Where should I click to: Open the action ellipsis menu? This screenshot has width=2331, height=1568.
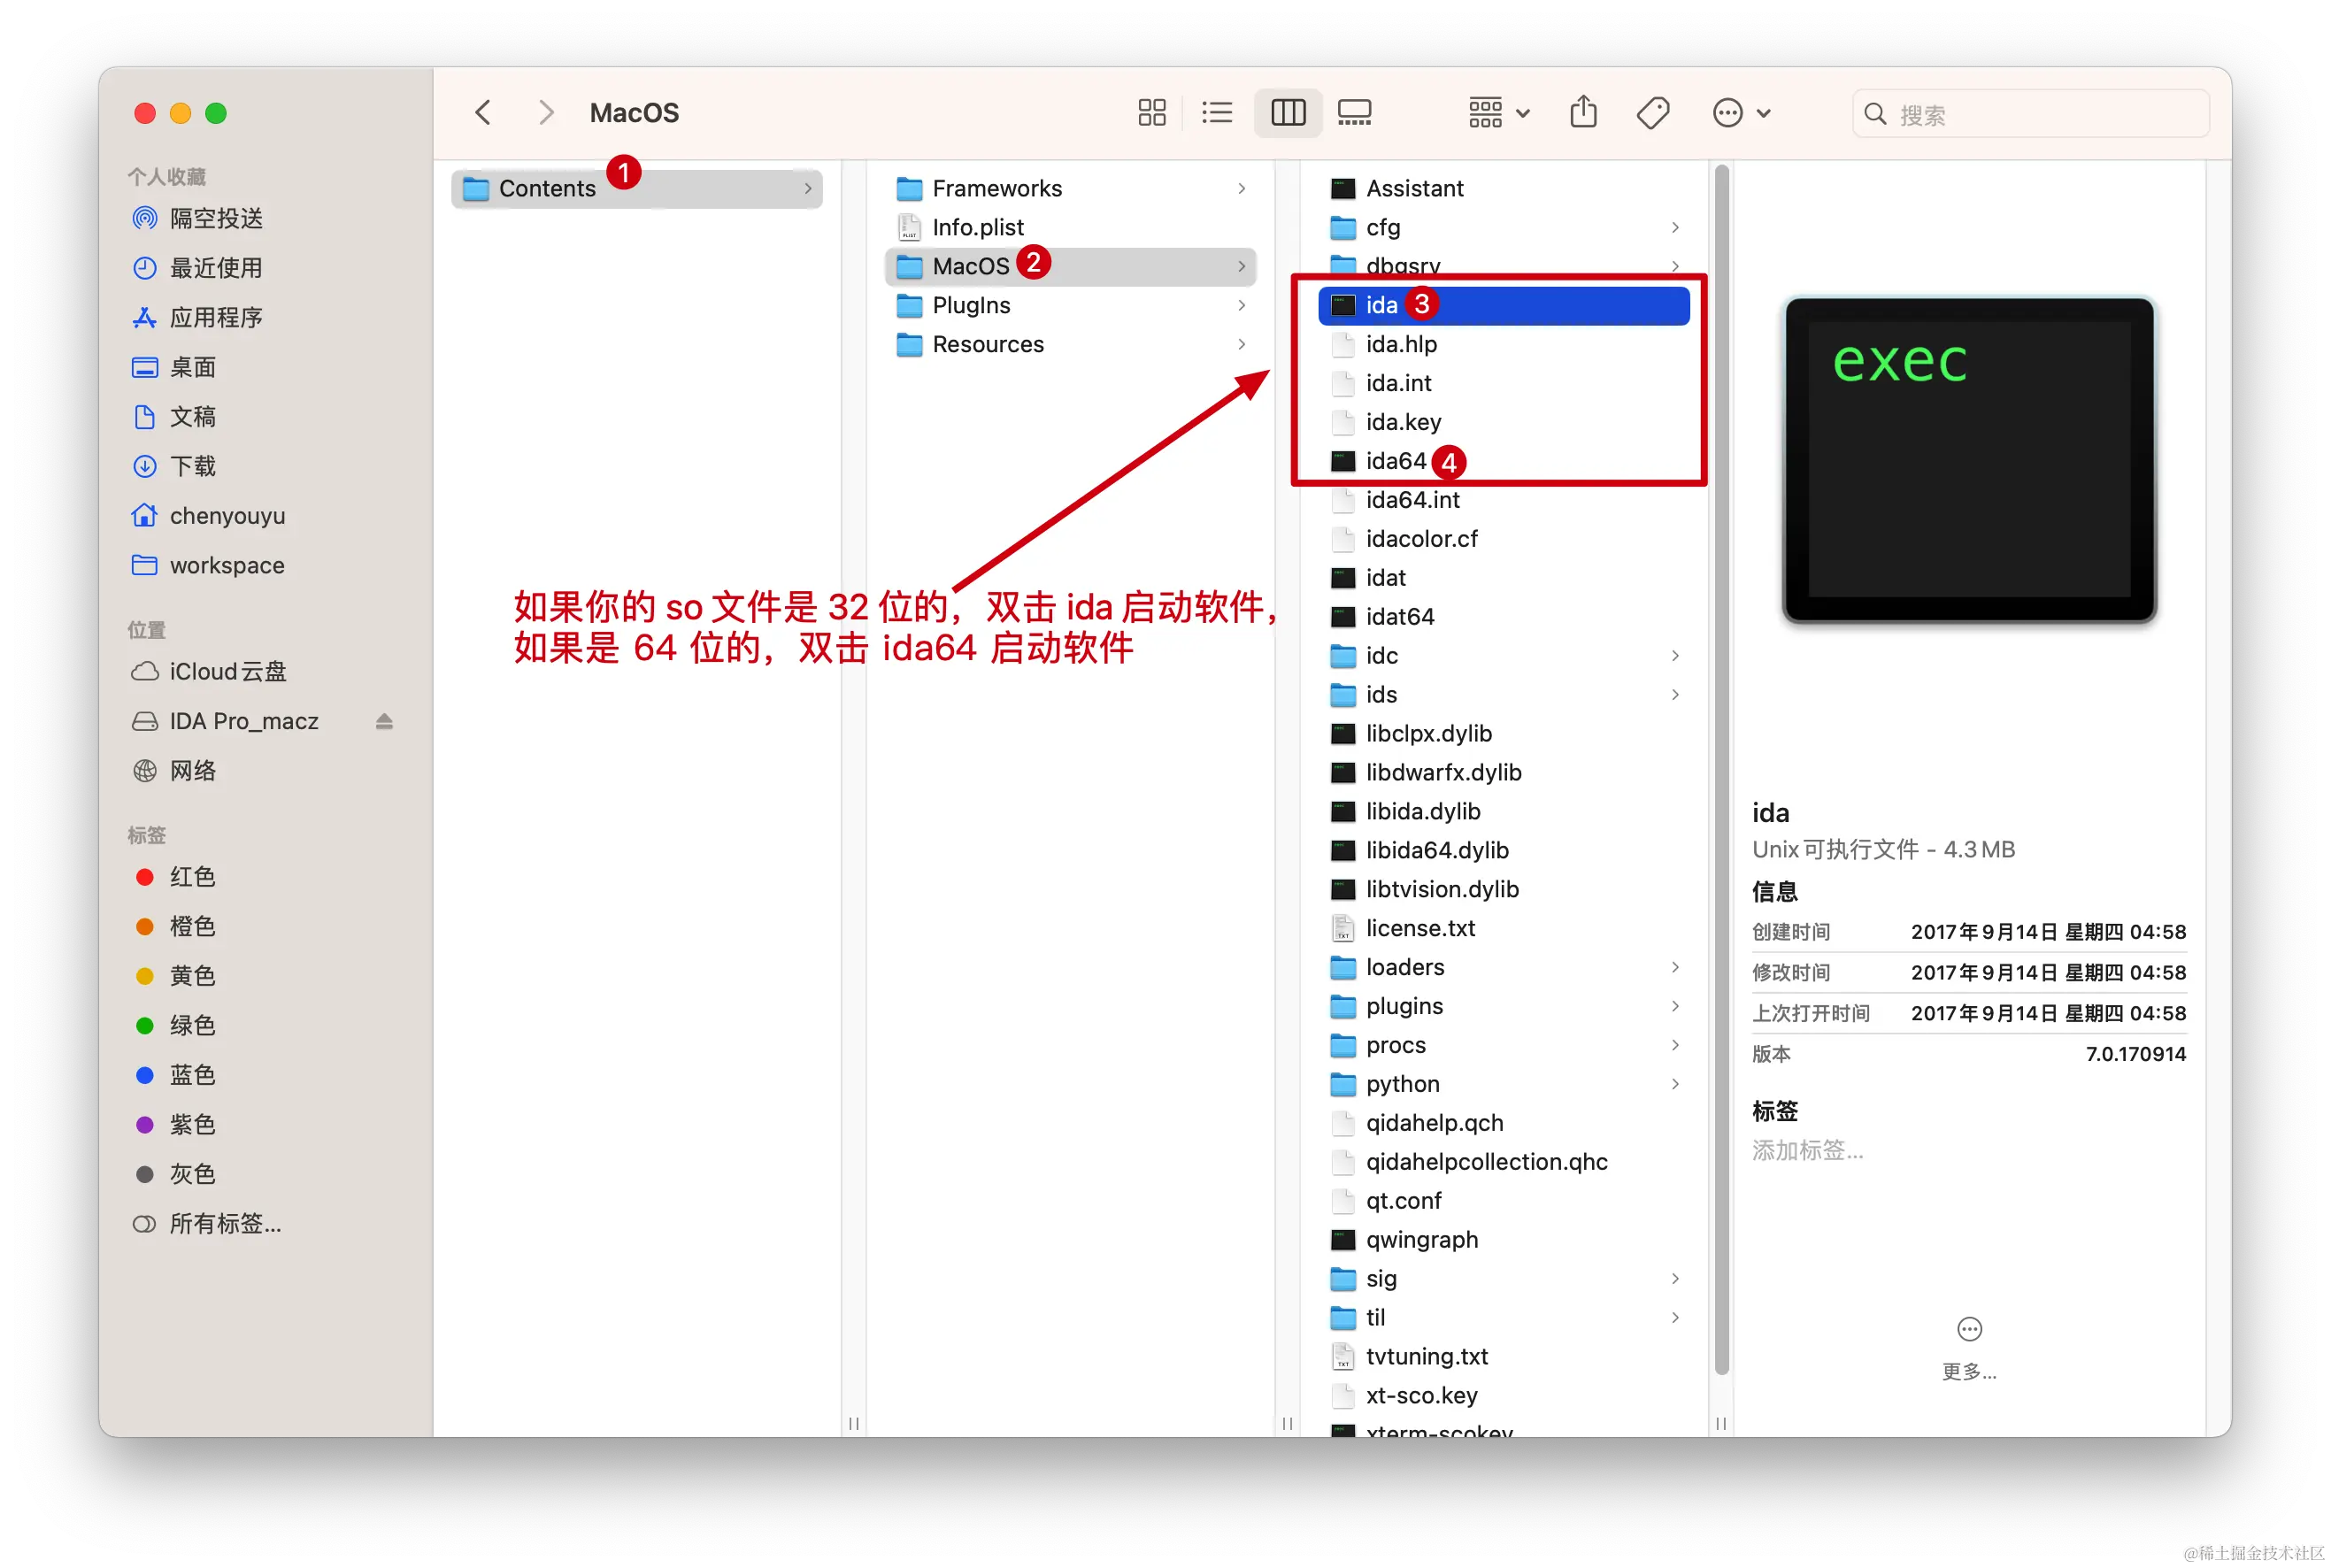[x=1740, y=113]
